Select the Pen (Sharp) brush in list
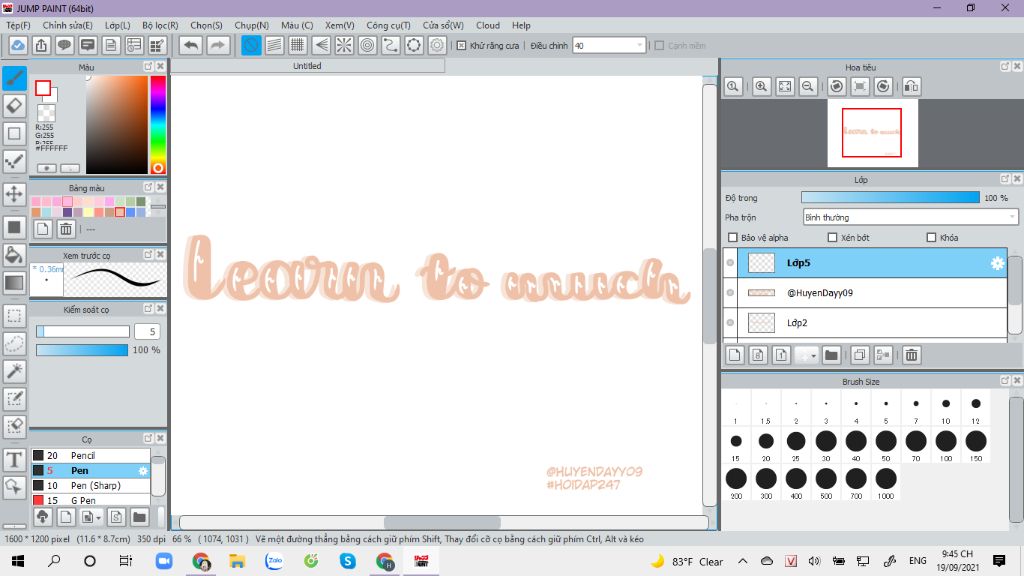 [91, 485]
